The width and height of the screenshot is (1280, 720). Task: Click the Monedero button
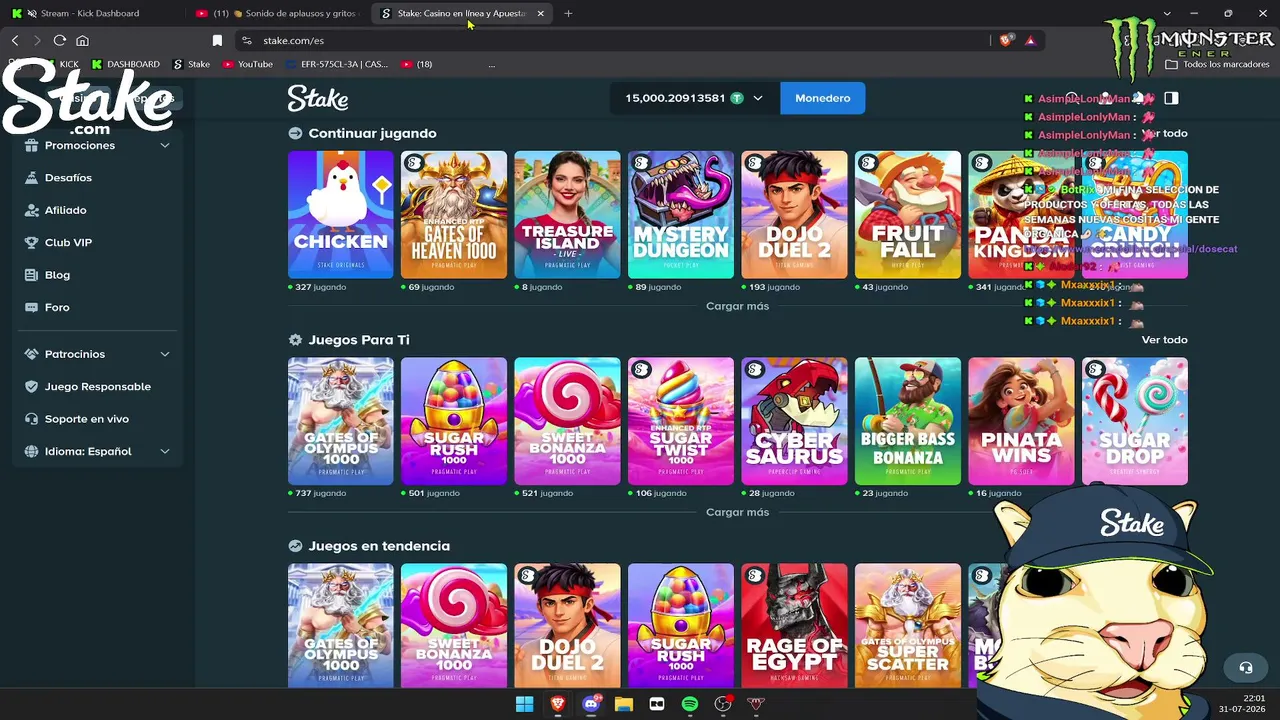[823, 98]
